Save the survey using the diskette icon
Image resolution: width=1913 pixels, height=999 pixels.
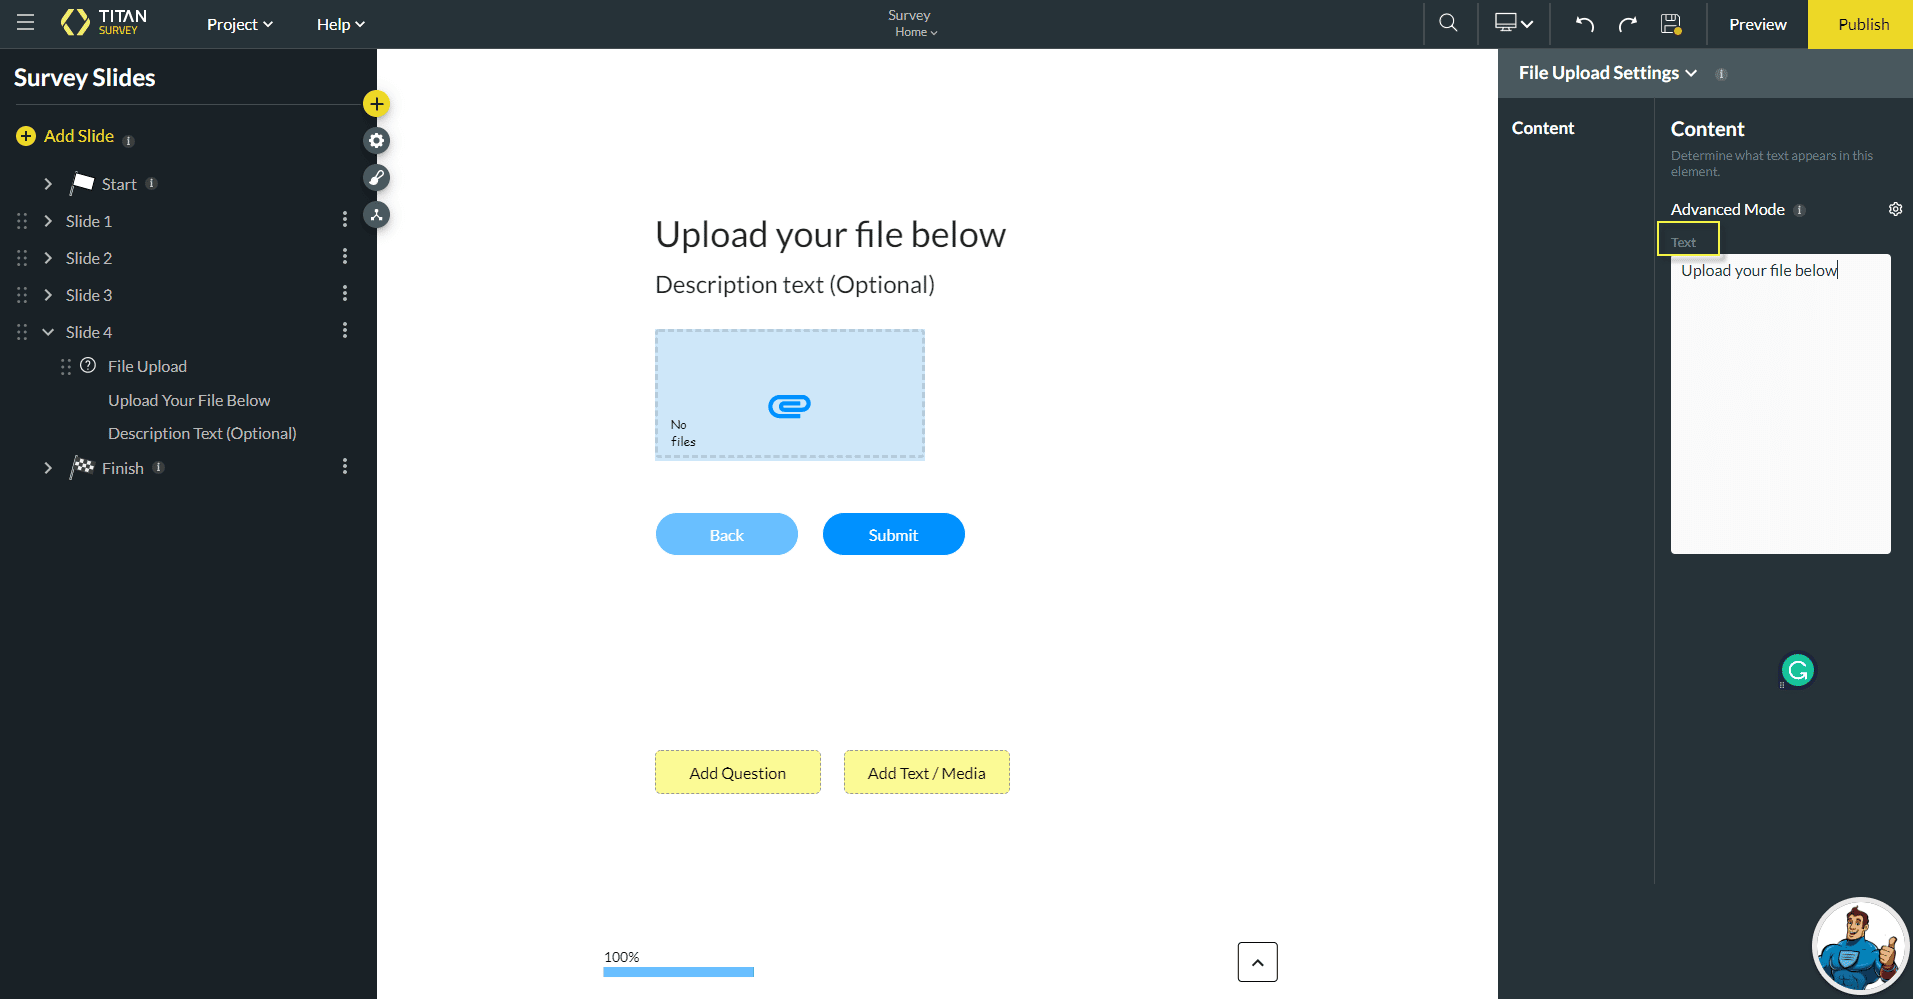click(1668, 23)
